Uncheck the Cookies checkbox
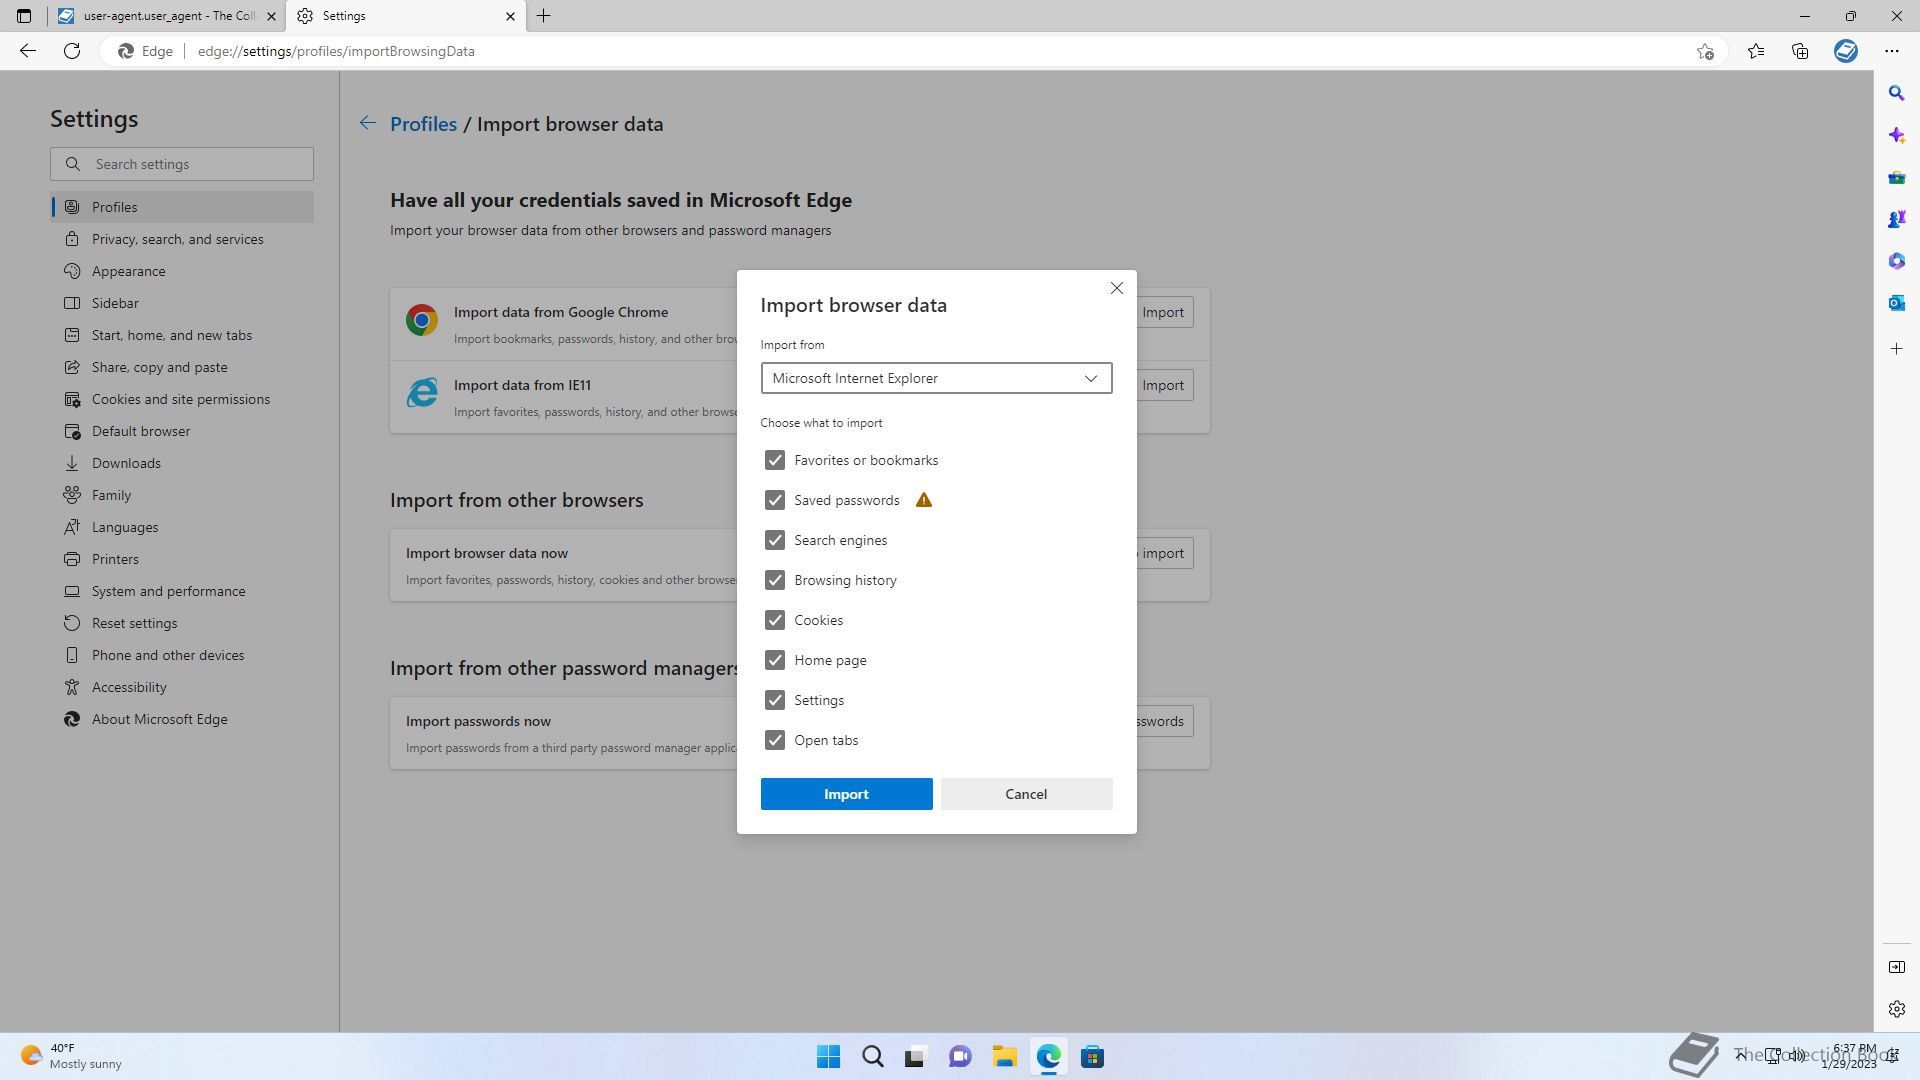The image size is (1920, 1080). click(x=775, y=620)
